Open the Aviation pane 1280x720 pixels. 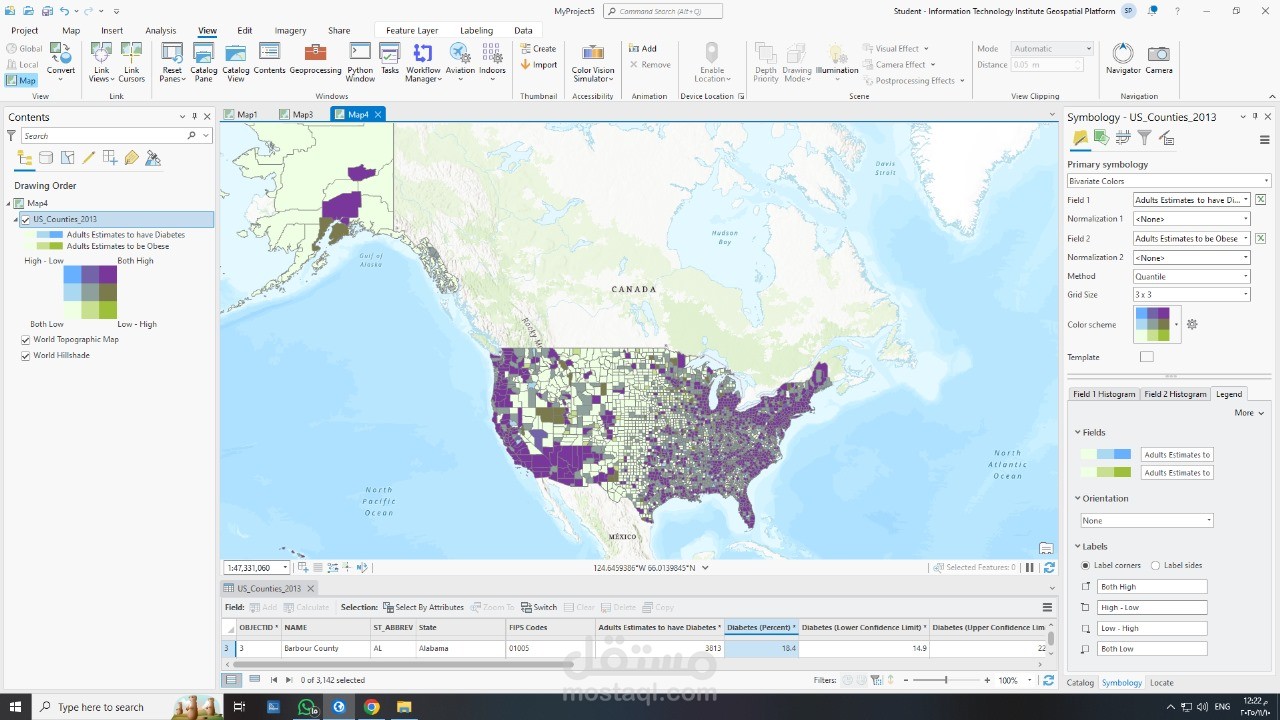click(x=460, y=61)
